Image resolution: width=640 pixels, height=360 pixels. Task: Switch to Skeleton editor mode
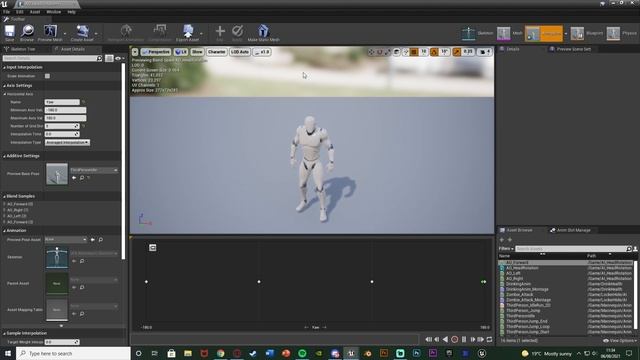click(477, 33)
